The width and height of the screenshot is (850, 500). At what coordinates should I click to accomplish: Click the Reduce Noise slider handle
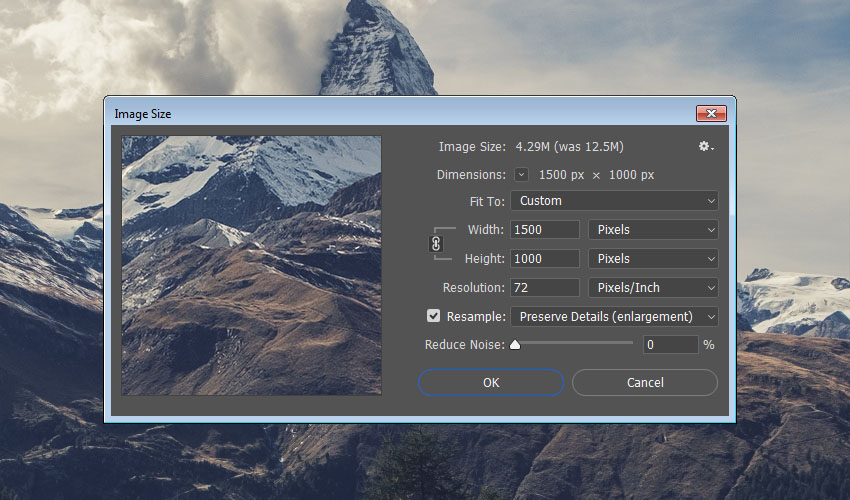point(515,345)
